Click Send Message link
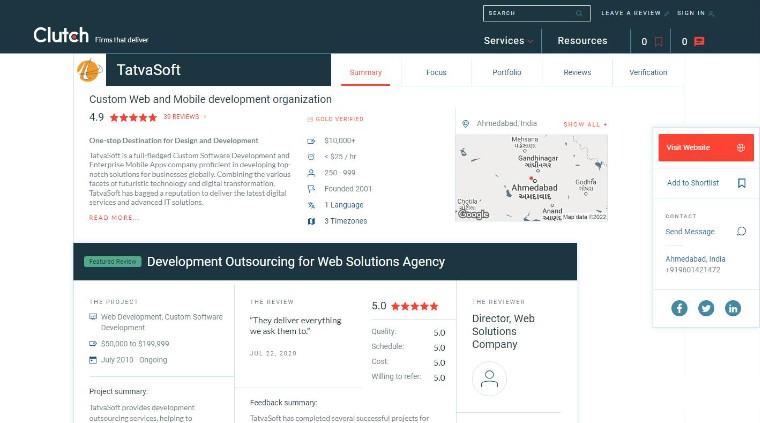 690,232
